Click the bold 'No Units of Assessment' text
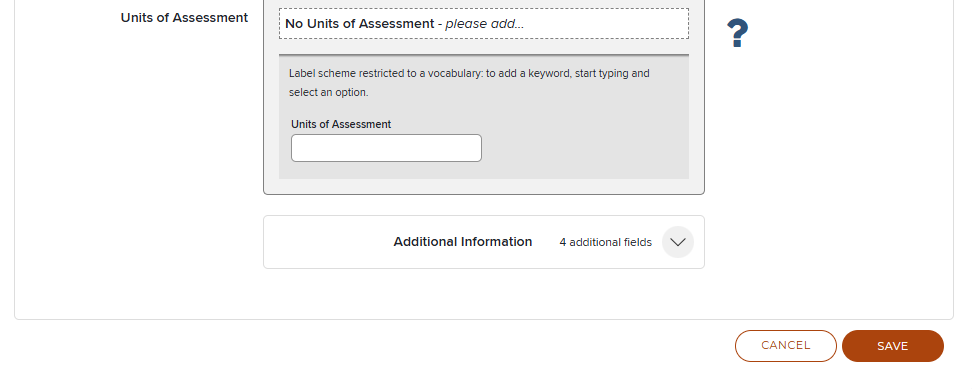This screenshot has width=972, height=389. click(x=360, y=24)
